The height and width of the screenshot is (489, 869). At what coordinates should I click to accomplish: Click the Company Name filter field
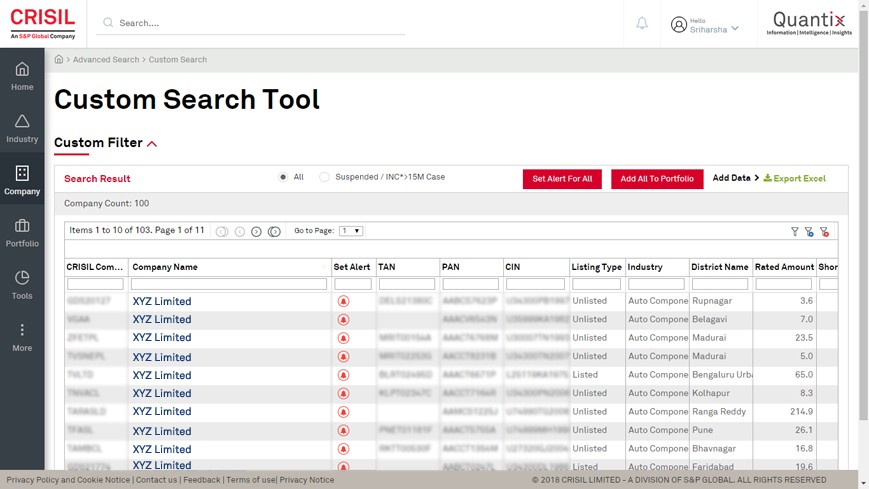(x=229, y=284)
